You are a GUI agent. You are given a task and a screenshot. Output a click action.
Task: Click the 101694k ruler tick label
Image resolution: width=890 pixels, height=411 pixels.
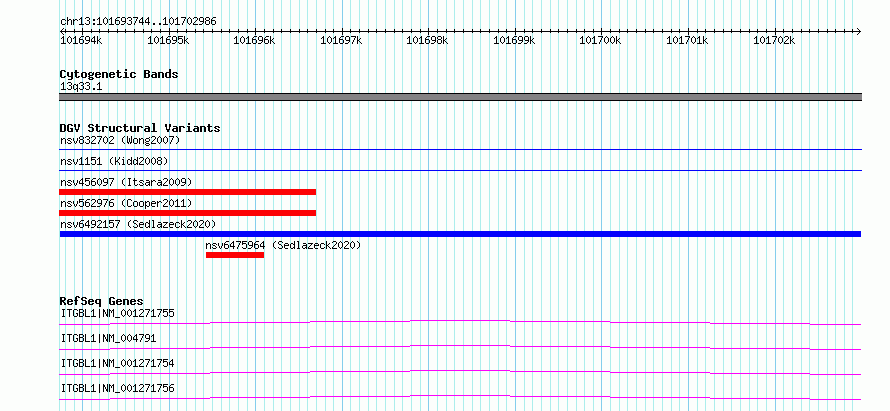81,40
